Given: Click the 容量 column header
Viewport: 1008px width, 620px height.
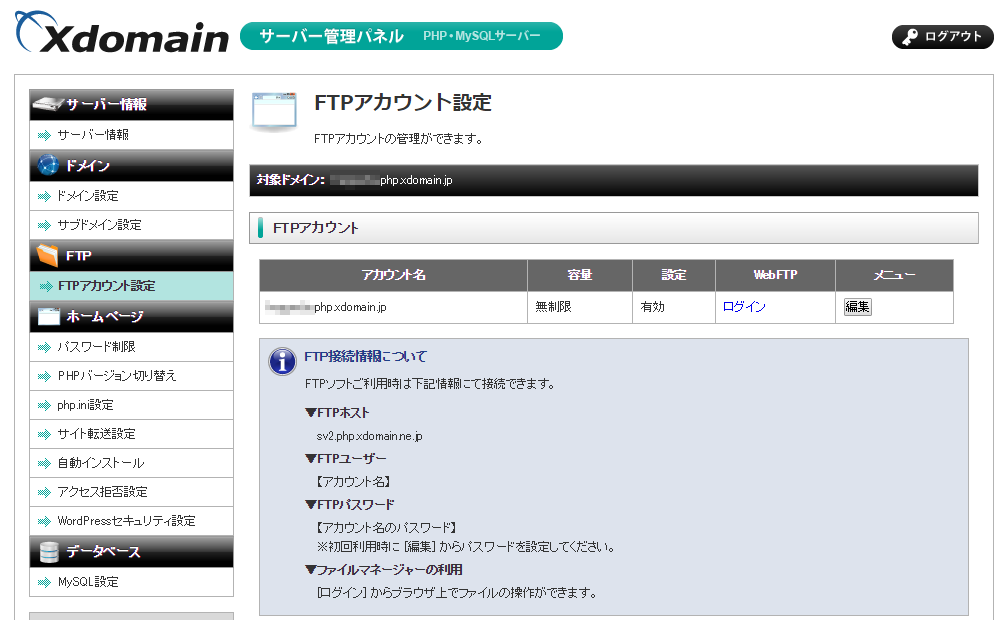Looking at the screenshot, I should tap(580, 275).
